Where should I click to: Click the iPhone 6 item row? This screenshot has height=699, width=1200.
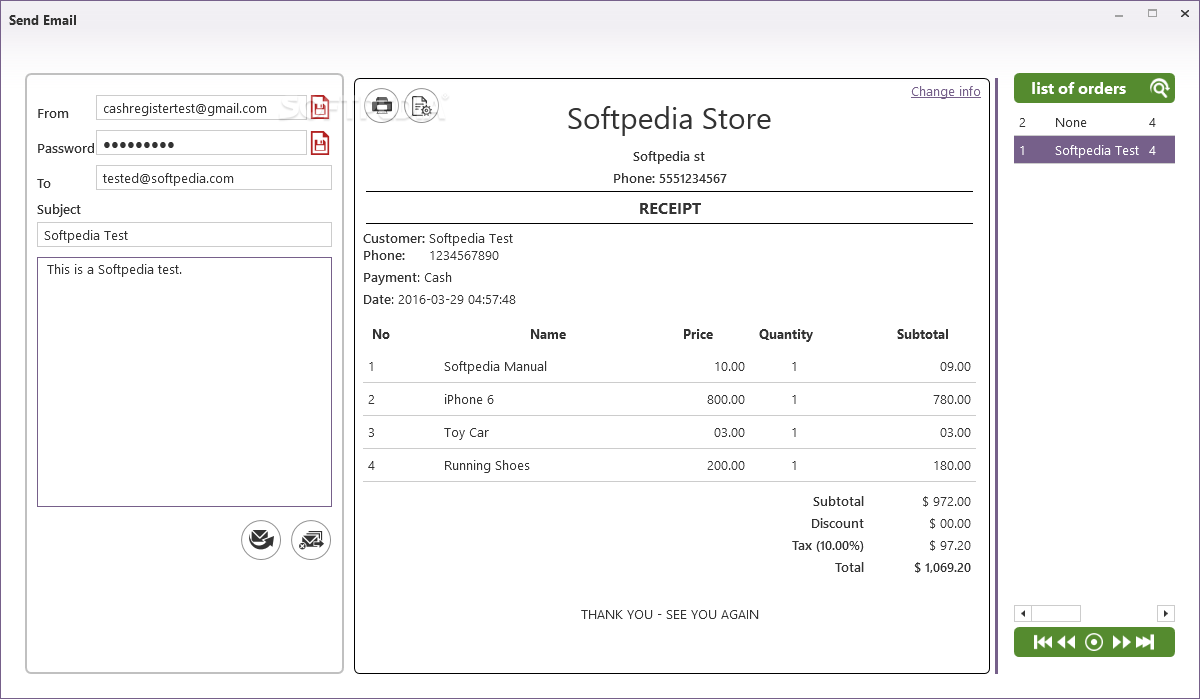(x=668, y=400)
